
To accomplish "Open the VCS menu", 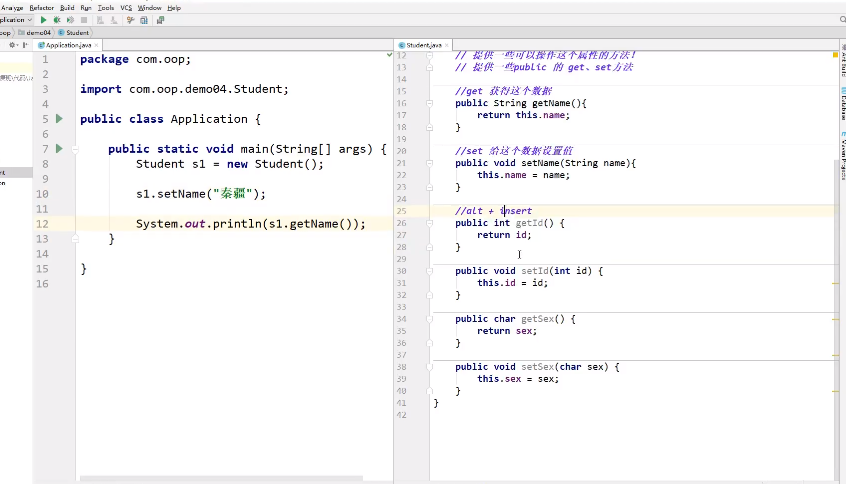I will (126, 8).
